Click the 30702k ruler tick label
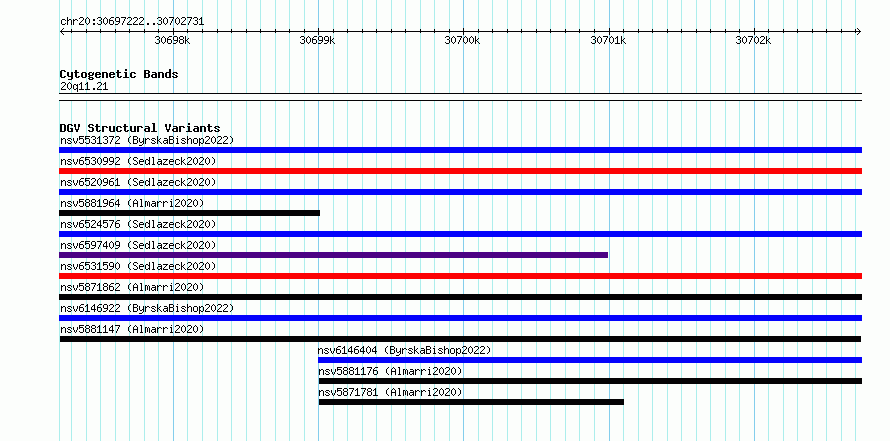Screen dimensions: 890x441 coord(753,40)
